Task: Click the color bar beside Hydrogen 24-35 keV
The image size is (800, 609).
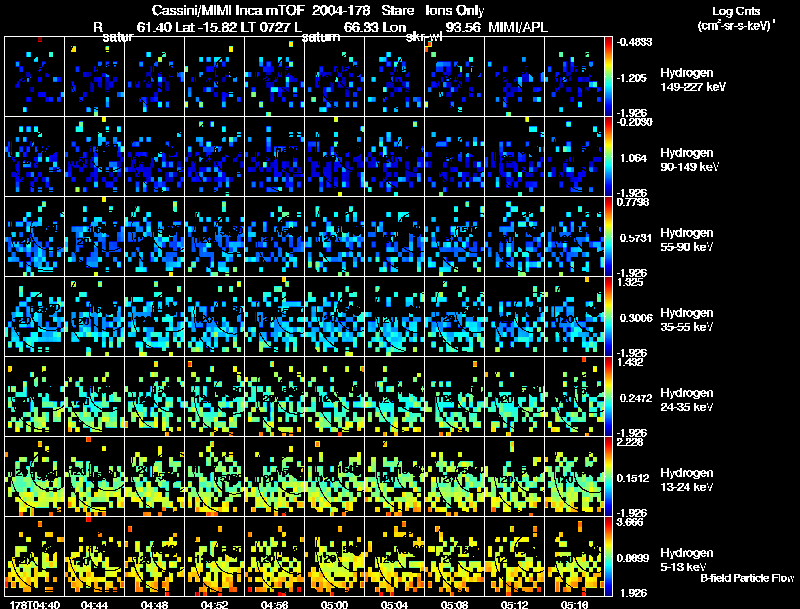Action: (608, 397)
